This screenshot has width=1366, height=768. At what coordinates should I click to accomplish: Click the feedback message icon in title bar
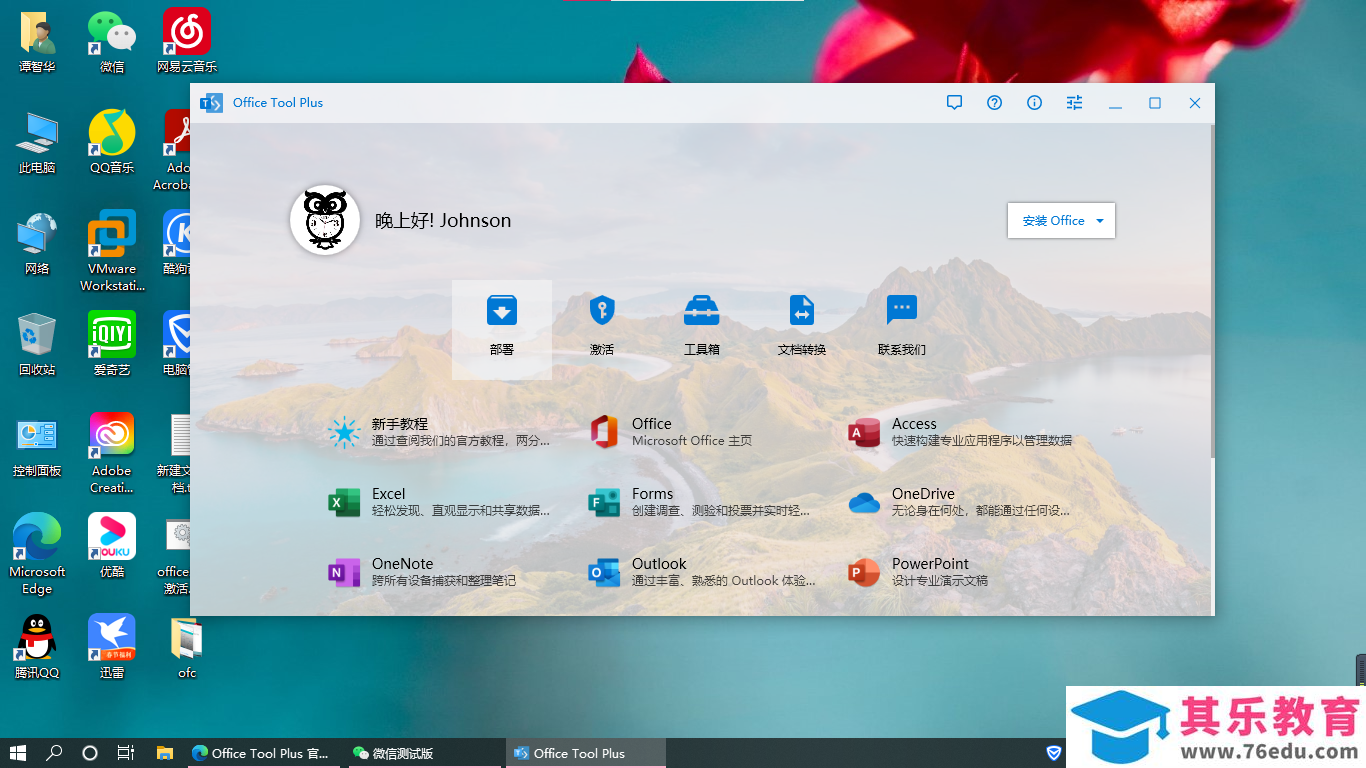954,103
